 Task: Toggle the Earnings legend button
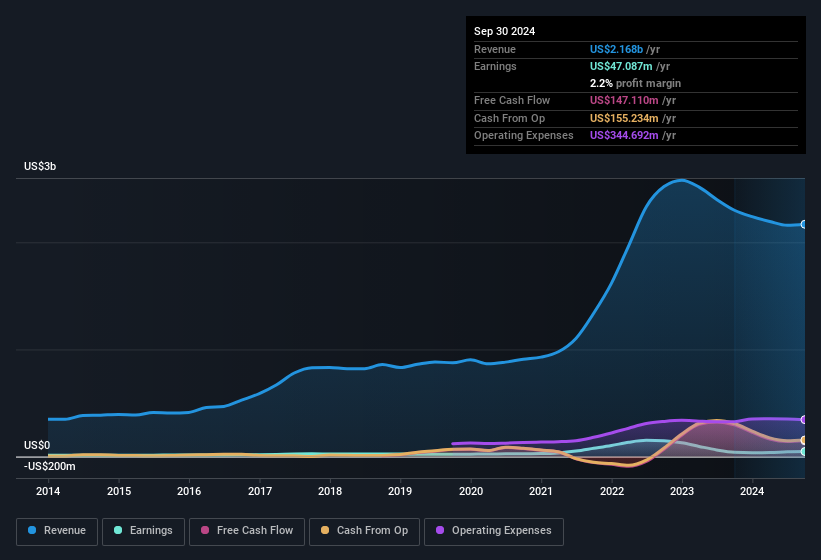click(x=143, y=531)
